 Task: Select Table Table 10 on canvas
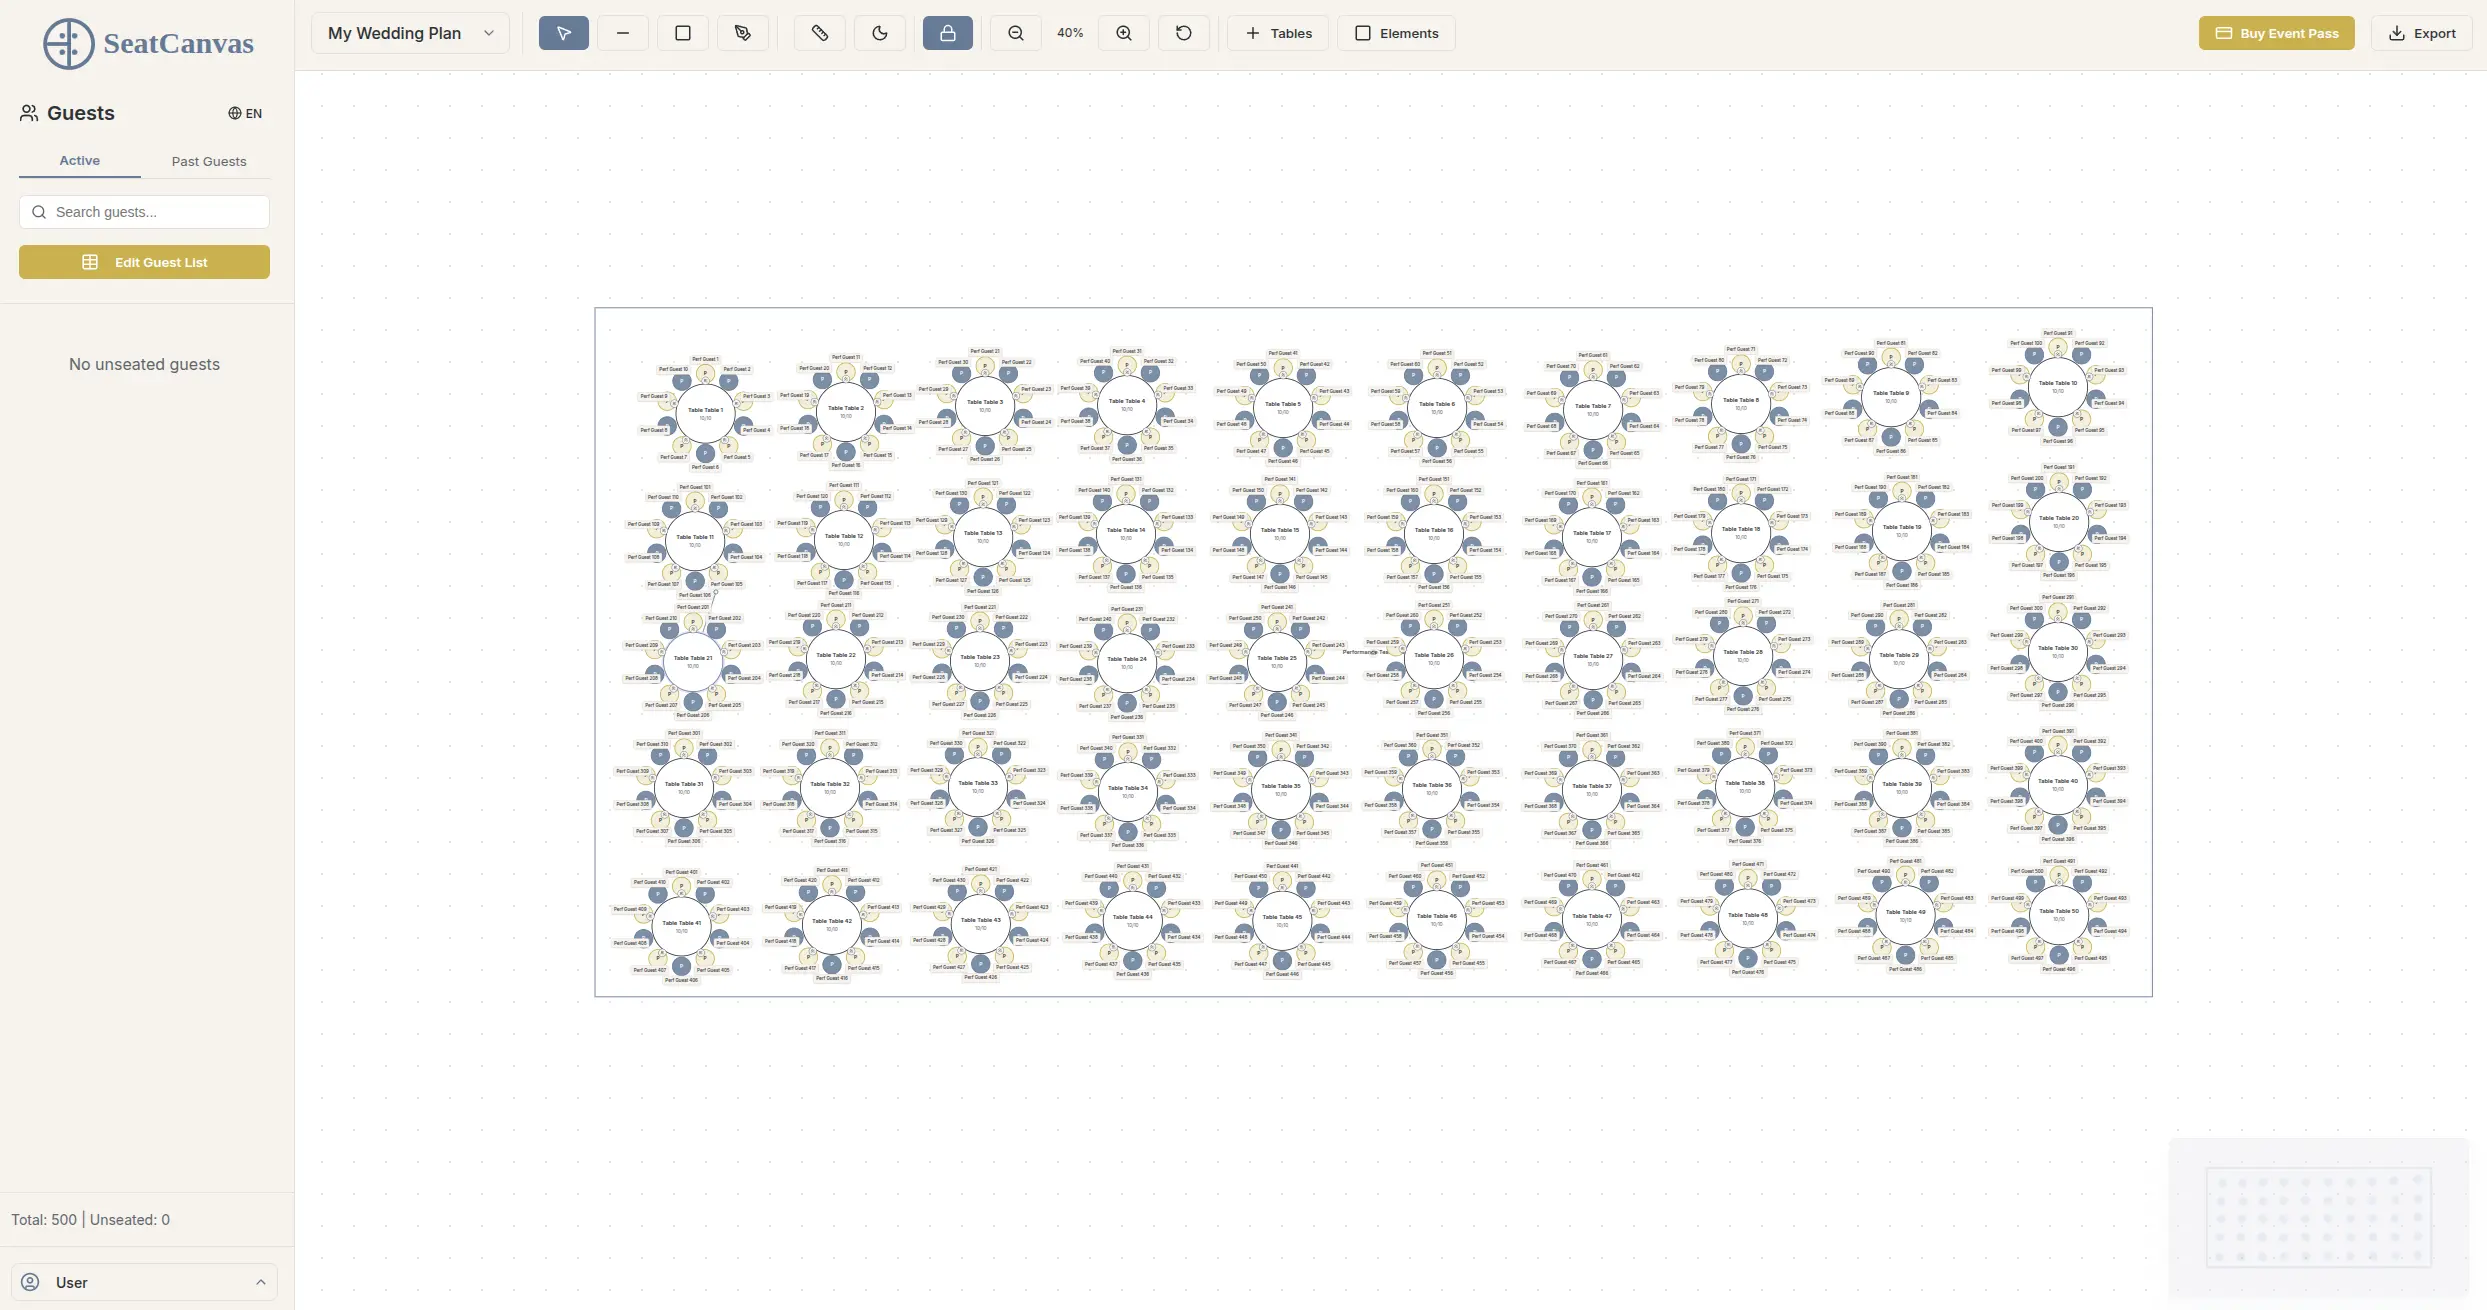pyautogui.click(x=2058, y=386)
